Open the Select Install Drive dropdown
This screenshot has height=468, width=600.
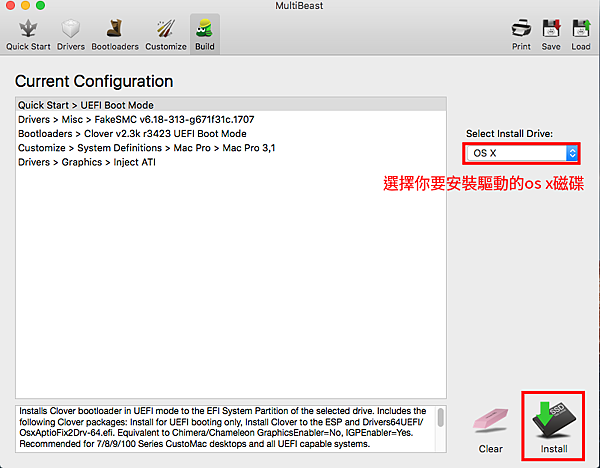pyautogui.click(x=522, y=153)
